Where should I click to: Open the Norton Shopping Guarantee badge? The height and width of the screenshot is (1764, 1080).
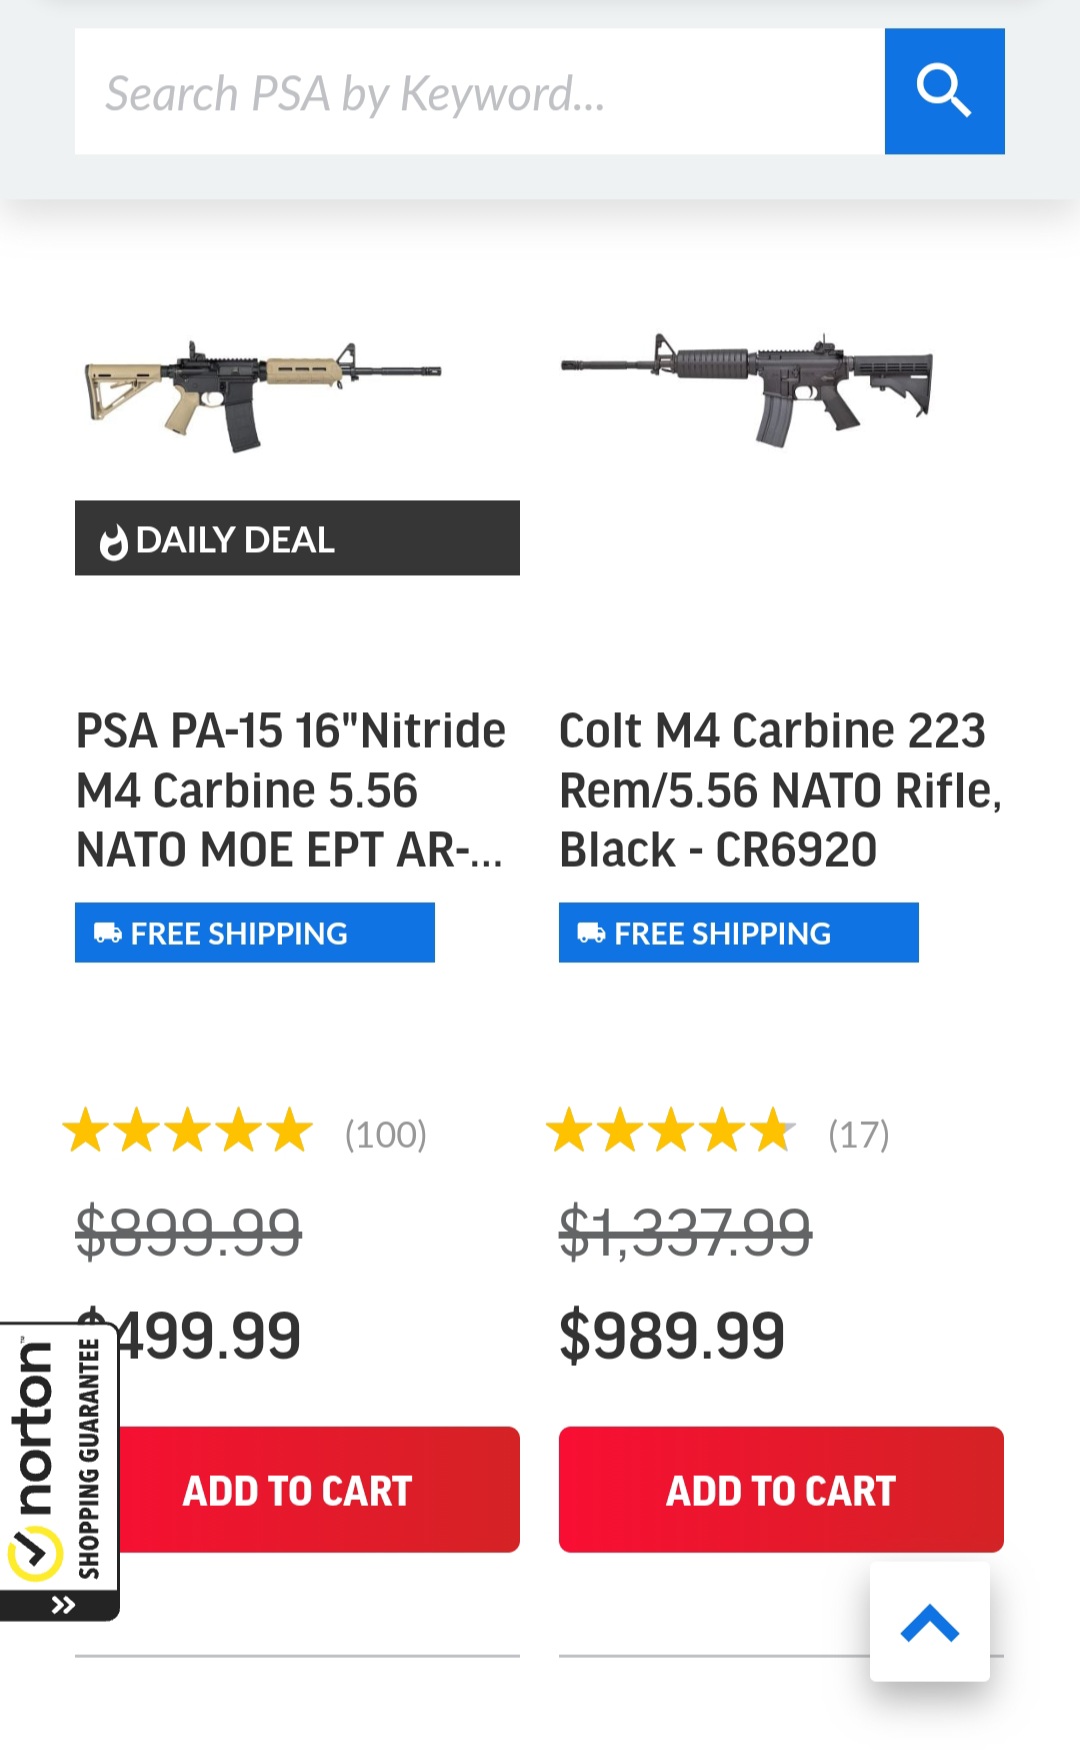tap(58, 1460)
